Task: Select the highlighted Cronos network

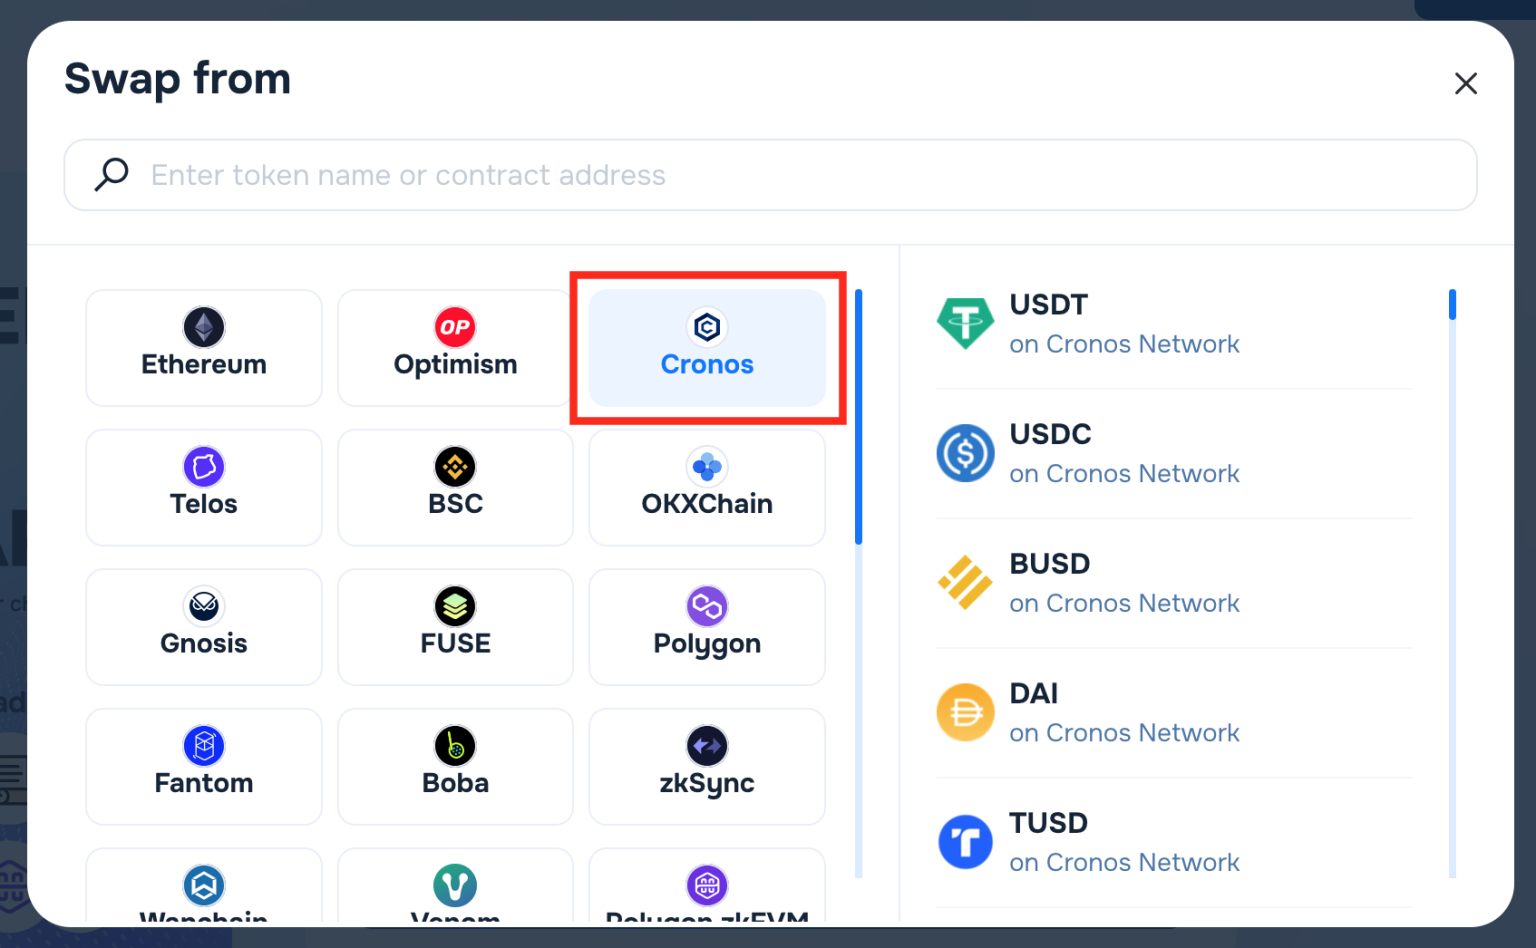Action: [x=707, y=347]
